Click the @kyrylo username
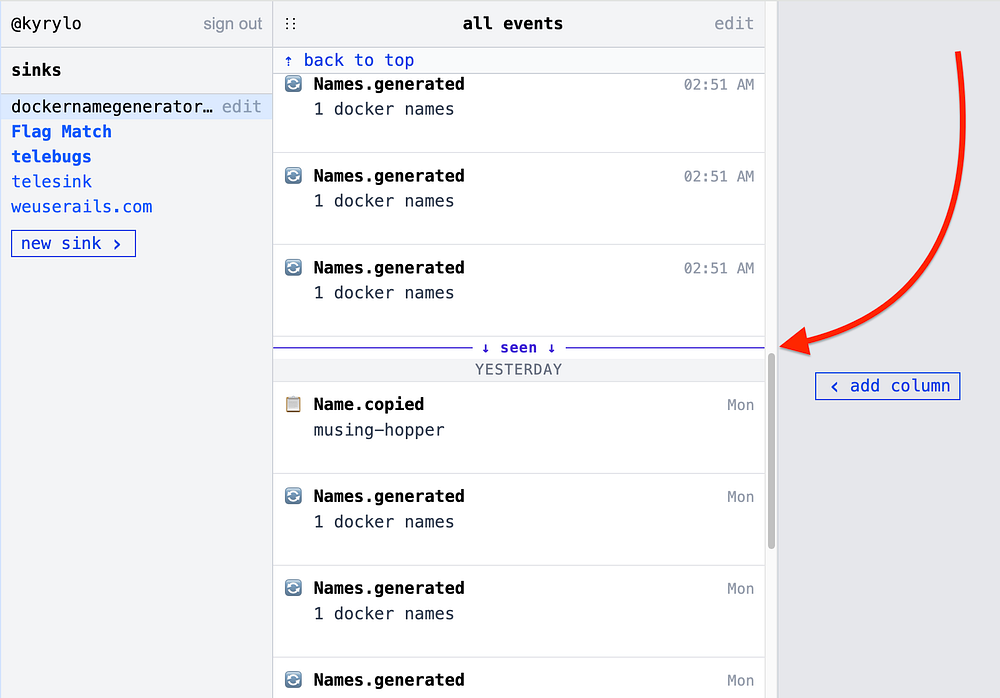Screen dimensions: 1000x698 (47, 24)
